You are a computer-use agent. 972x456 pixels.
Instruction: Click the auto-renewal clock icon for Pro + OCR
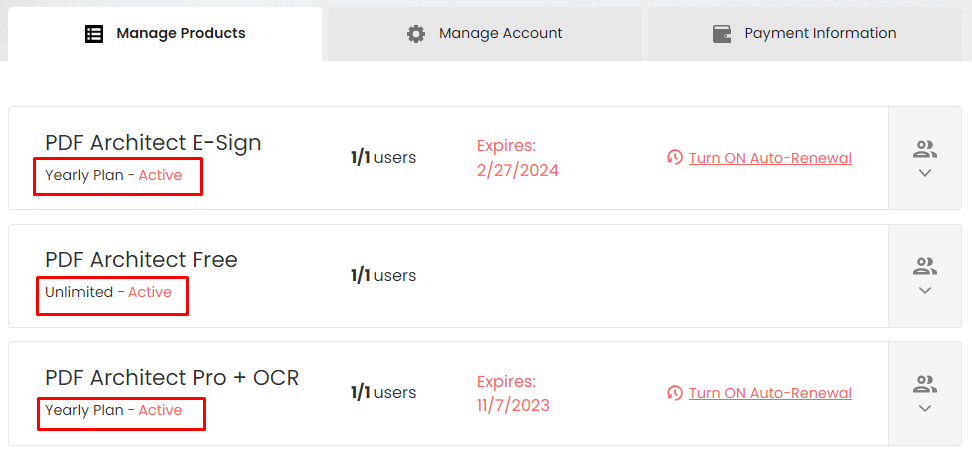pyautogui.click(x=674, y=393)
